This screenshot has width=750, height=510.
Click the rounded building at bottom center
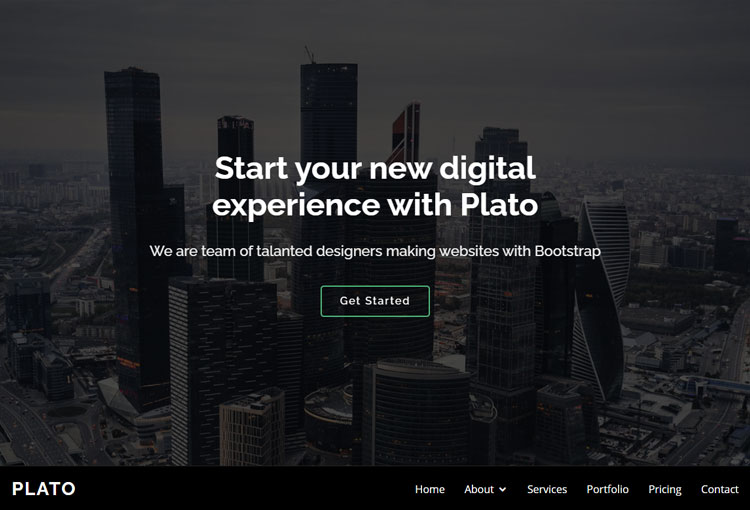(x=419, y=411)
